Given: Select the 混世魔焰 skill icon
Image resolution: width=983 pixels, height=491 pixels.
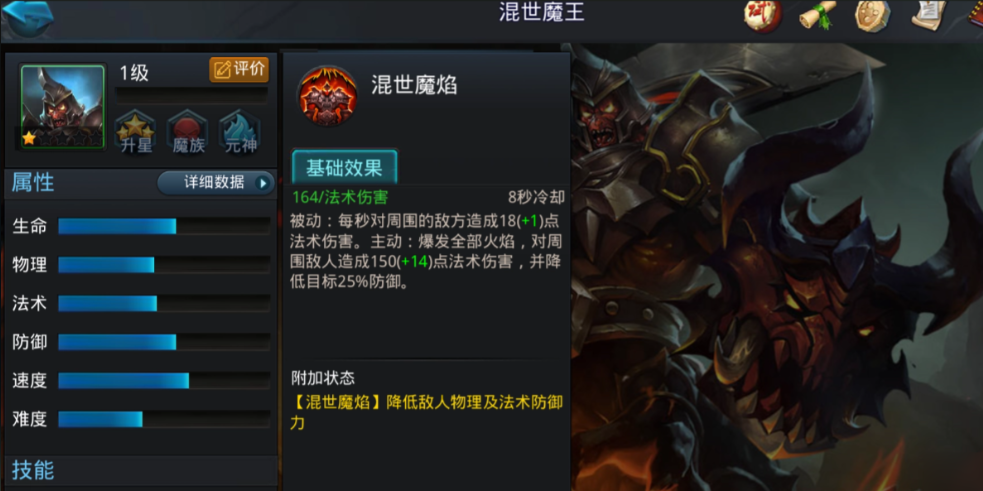Looking at the screenshot, I should click(x=328, y=95).
